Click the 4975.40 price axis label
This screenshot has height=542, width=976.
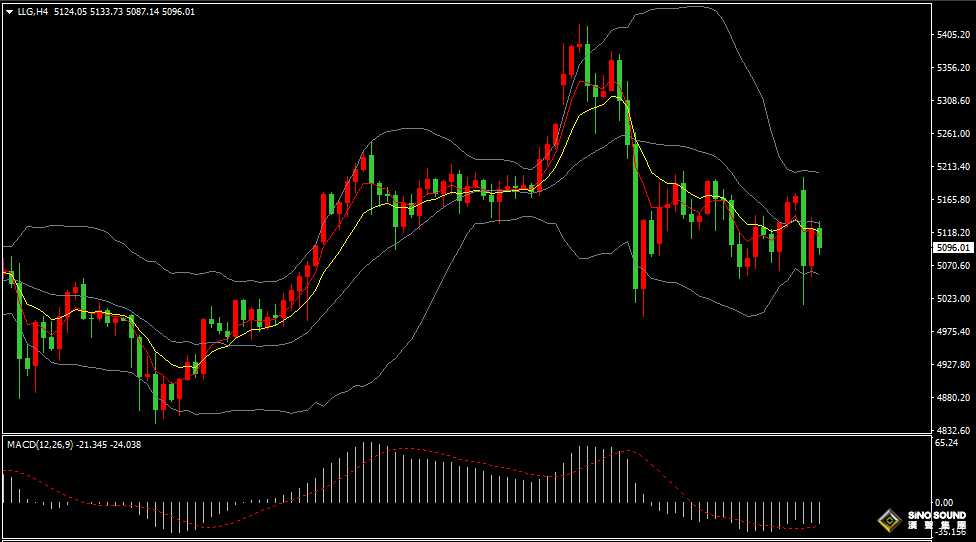click(953, 331)
